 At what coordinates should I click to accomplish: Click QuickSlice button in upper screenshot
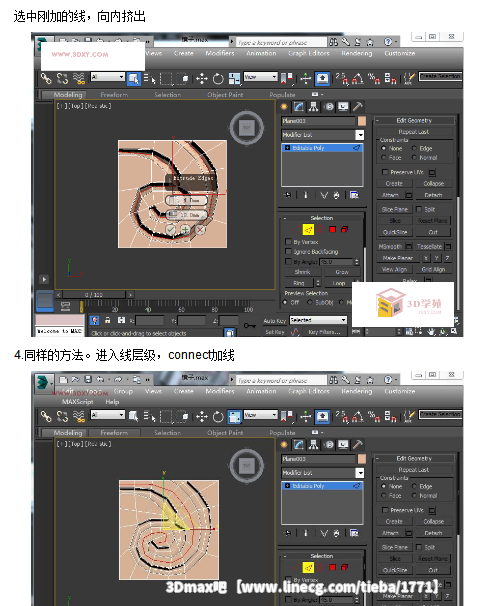(395, 232)
